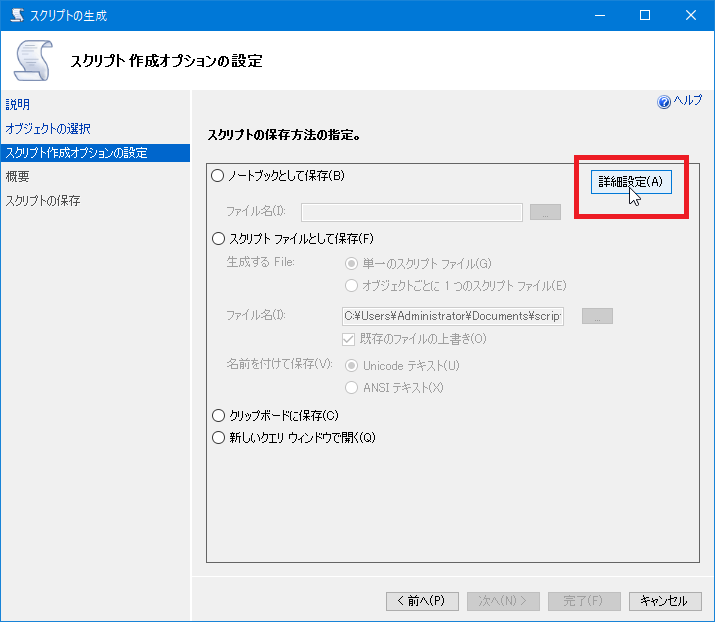Image resolution: width=715 pixels, height=622 pixels.
Task: Open the 概要 step in sidebar
Action: pos(18,177)
